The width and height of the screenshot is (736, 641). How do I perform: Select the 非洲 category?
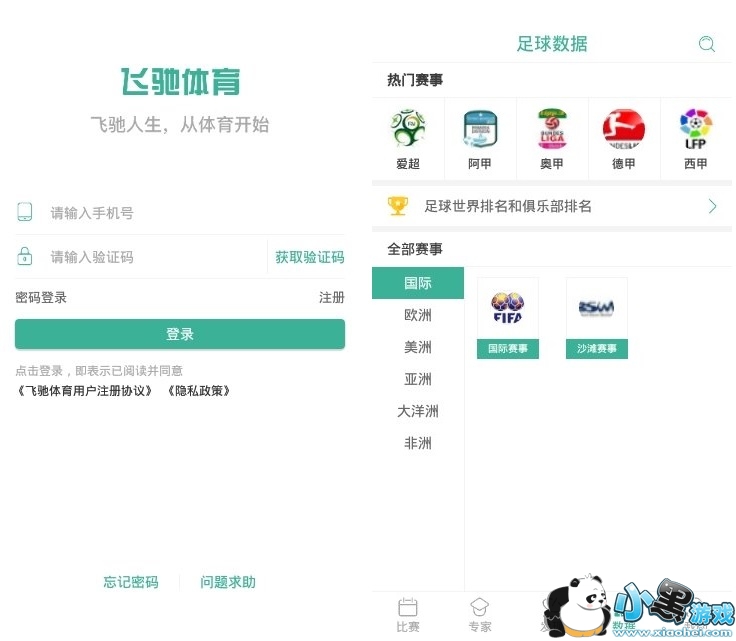pos(418,443)
